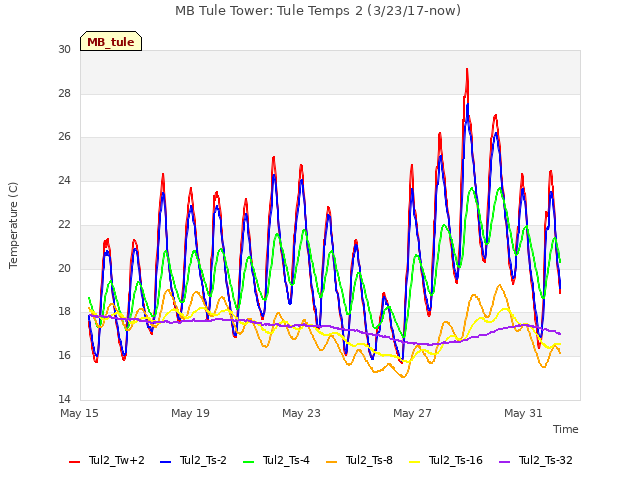This screenshot has height=480, width=640.
Task: Click the 24 y-axis tick label
Action: [x=64, y=180]
